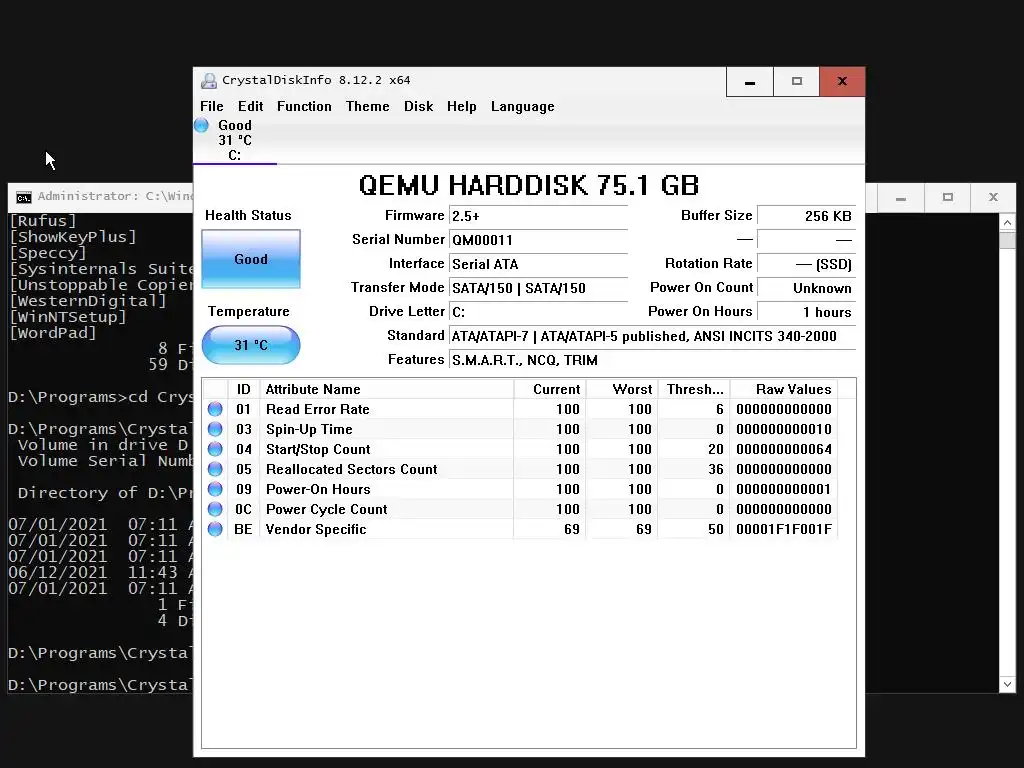Click the Transfer Mode field SATA/150
1024x768 pixels.
[538, 288]
